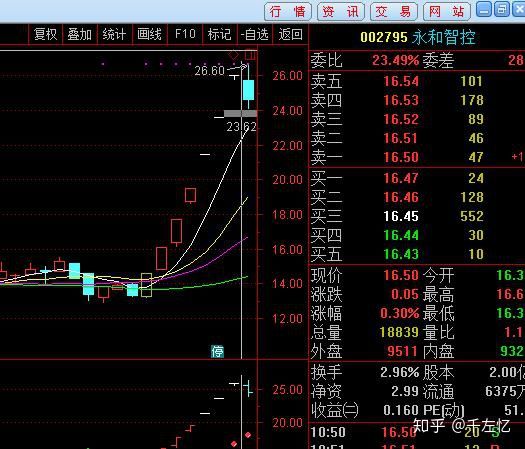
Task: Open the 资讯 news tab
Action: point(340,12)
